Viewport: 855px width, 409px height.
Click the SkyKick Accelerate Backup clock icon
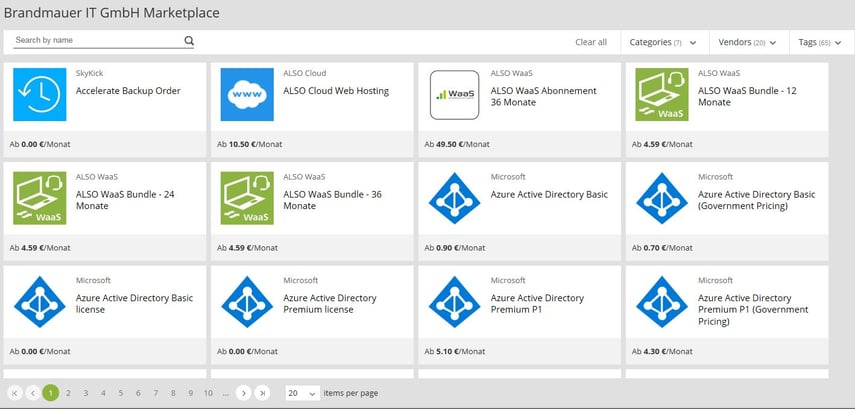(x=39, y=94)
